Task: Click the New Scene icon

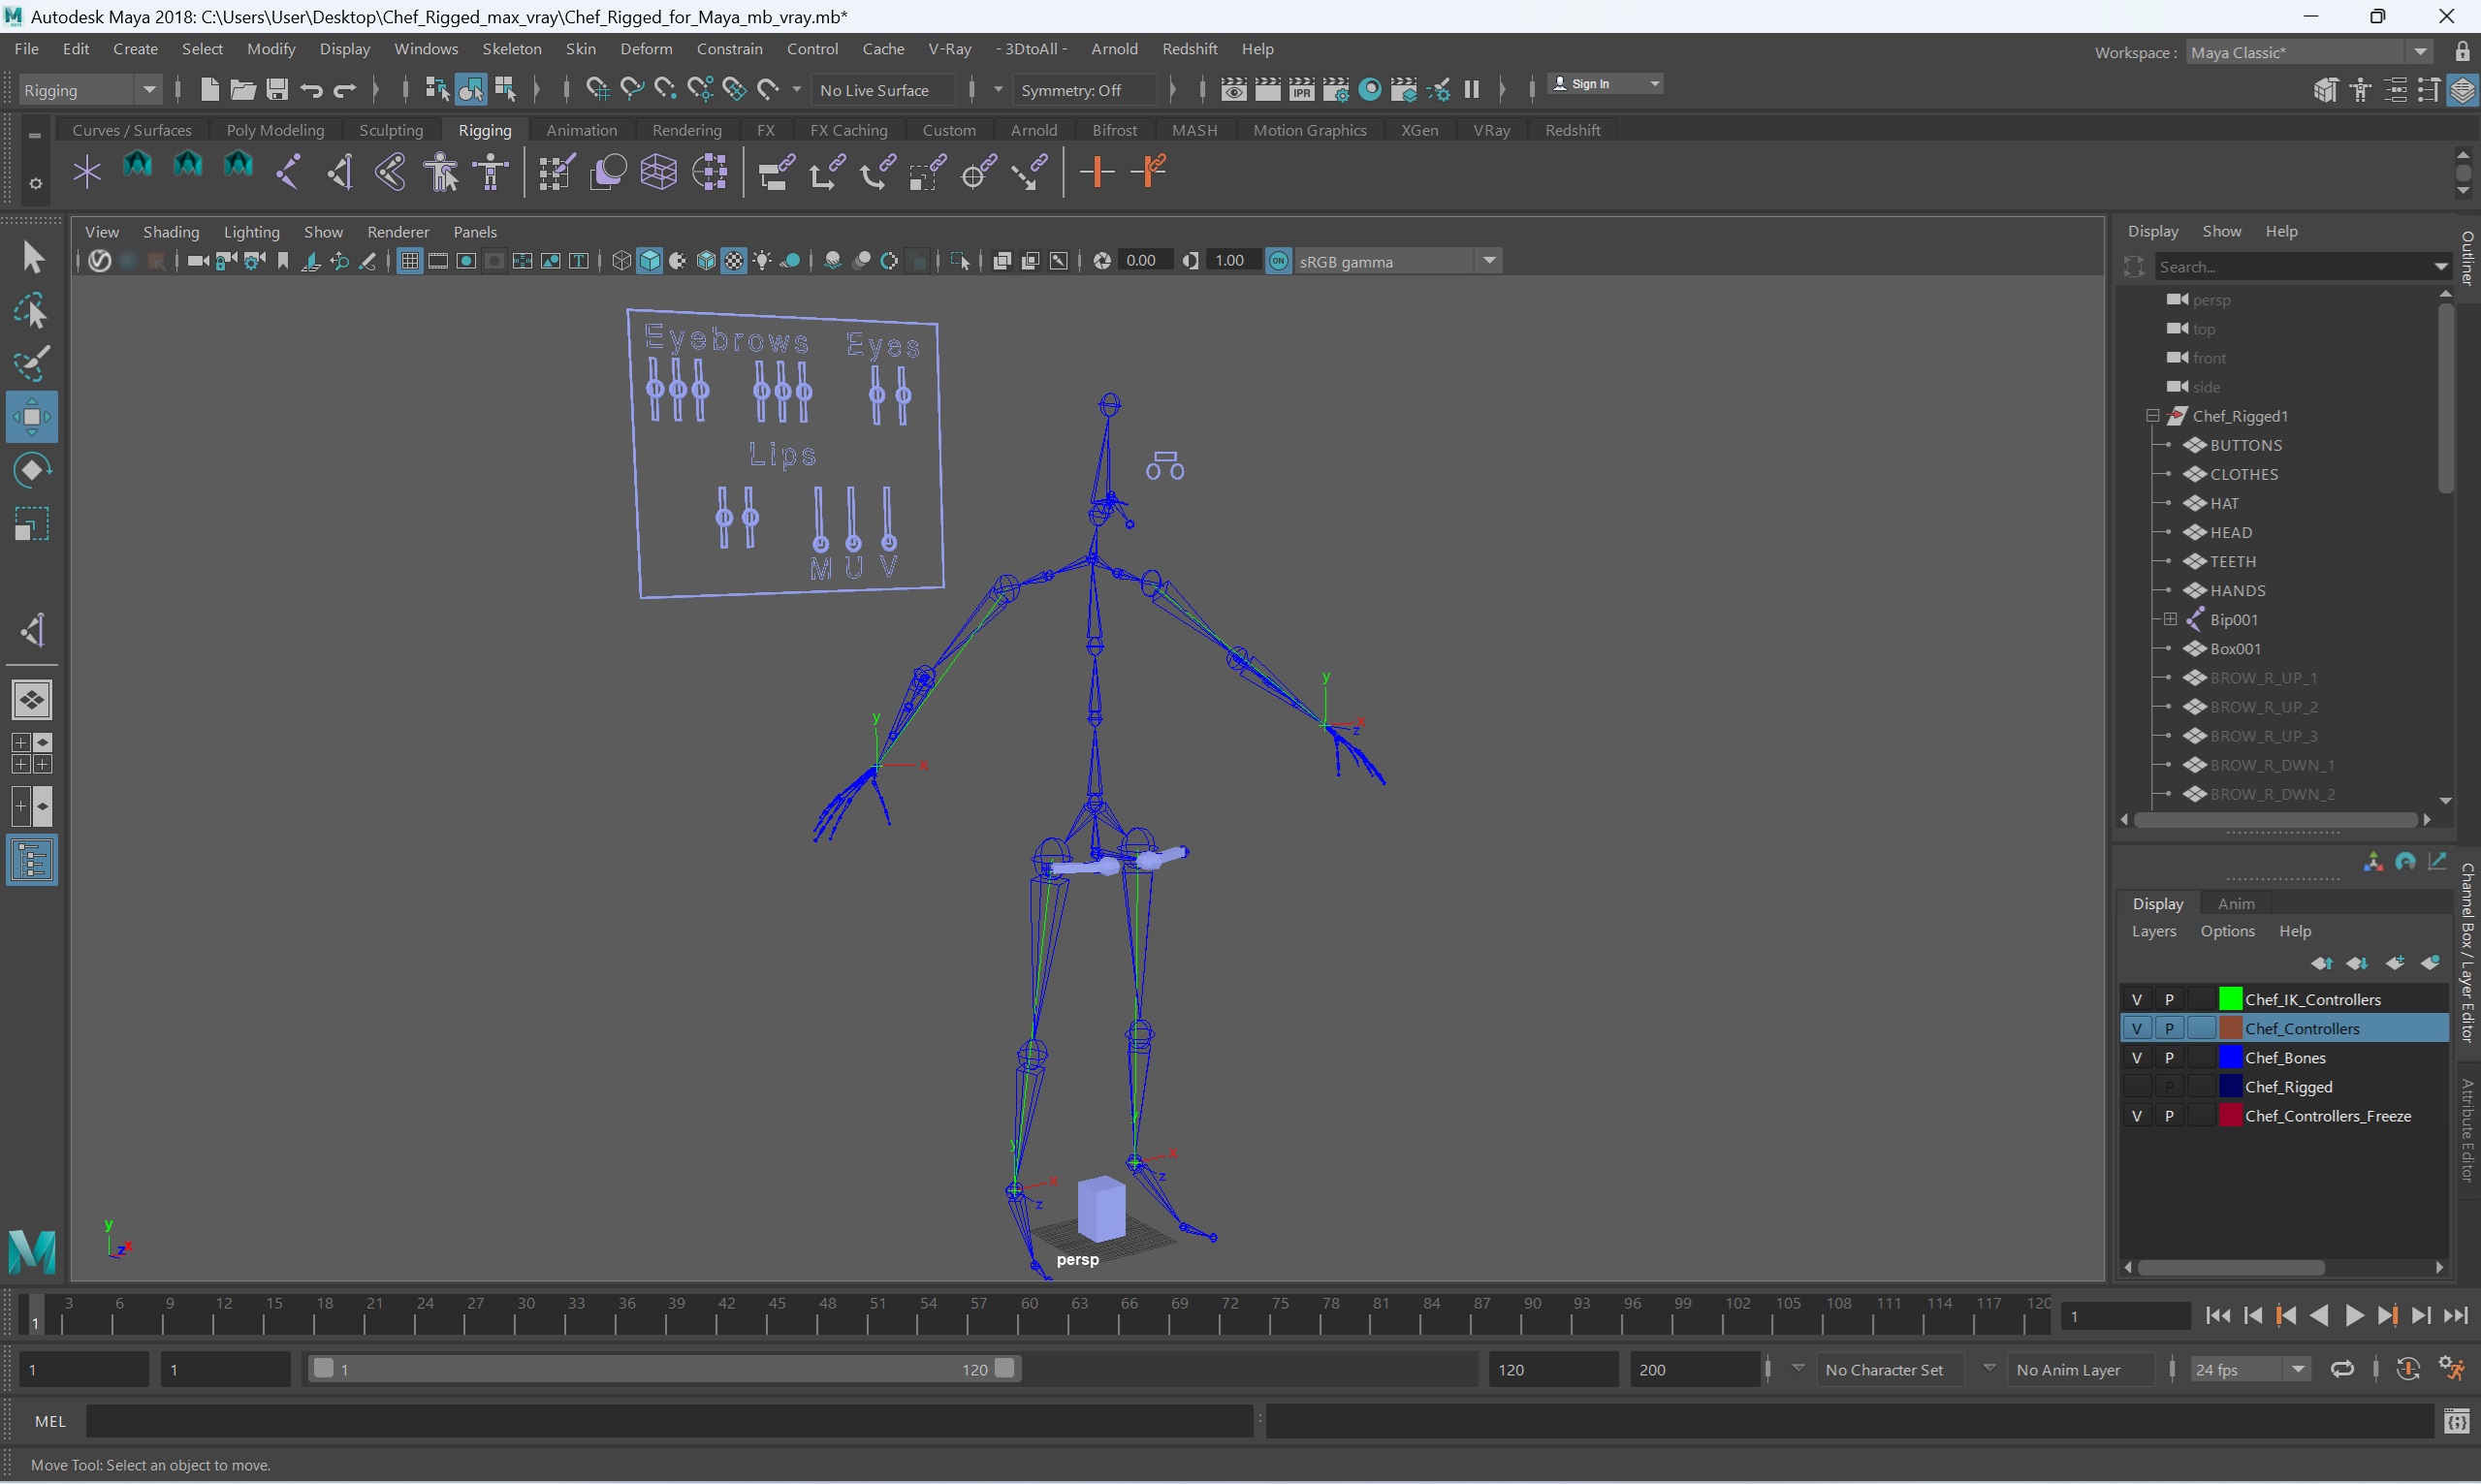Action: click(x=209, y=90)
